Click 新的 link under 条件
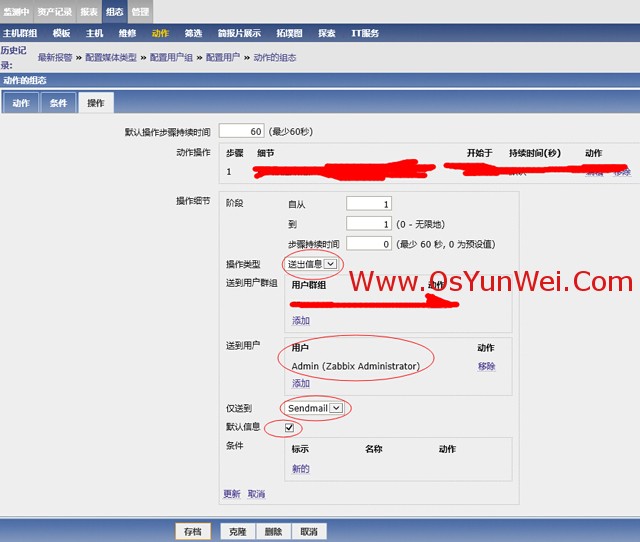 tap(301, 469)
